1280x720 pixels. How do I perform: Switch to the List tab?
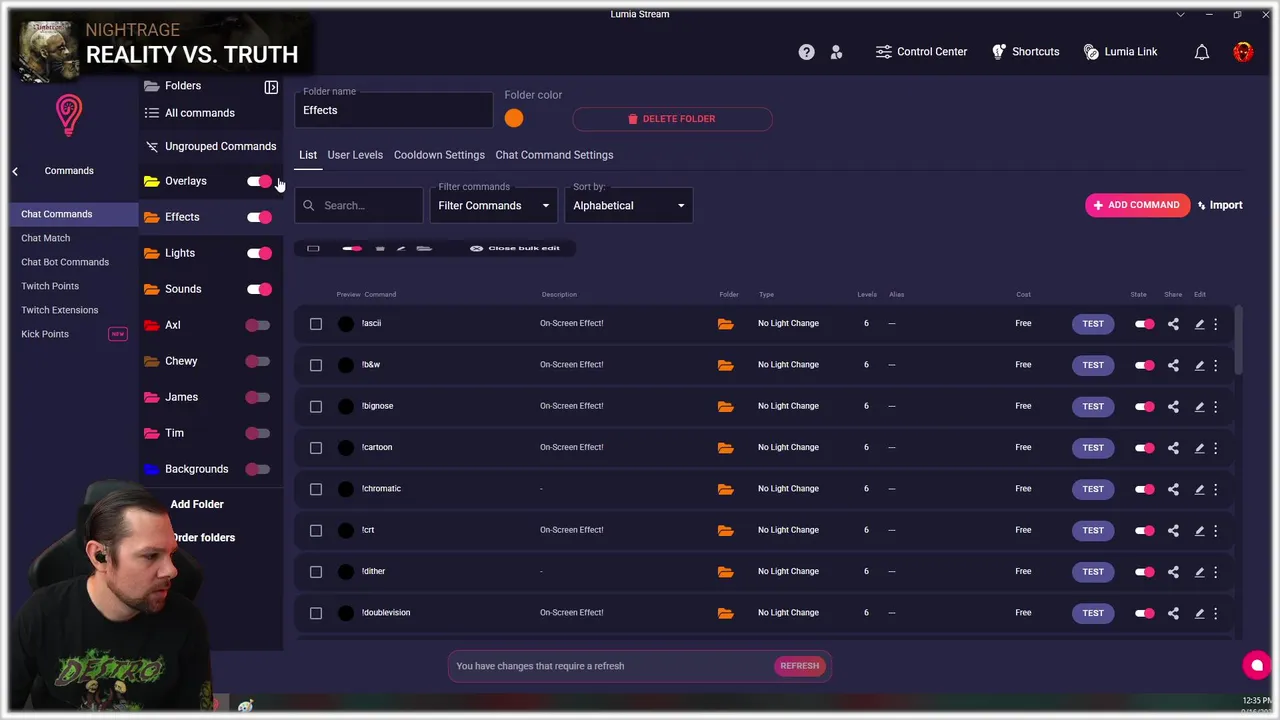click(308, 155)
